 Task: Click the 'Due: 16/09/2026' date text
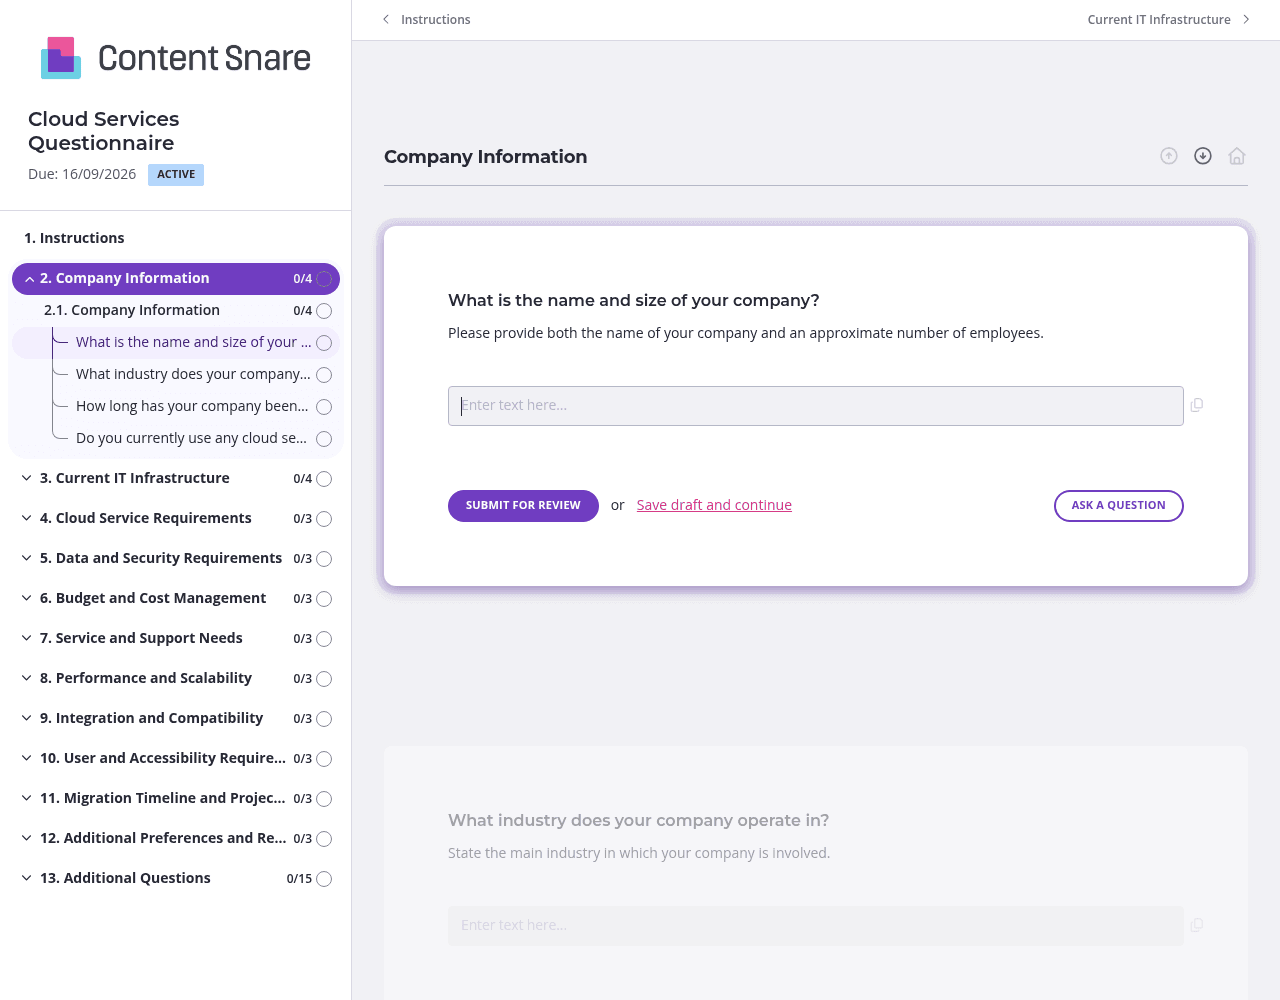point(82,174)
